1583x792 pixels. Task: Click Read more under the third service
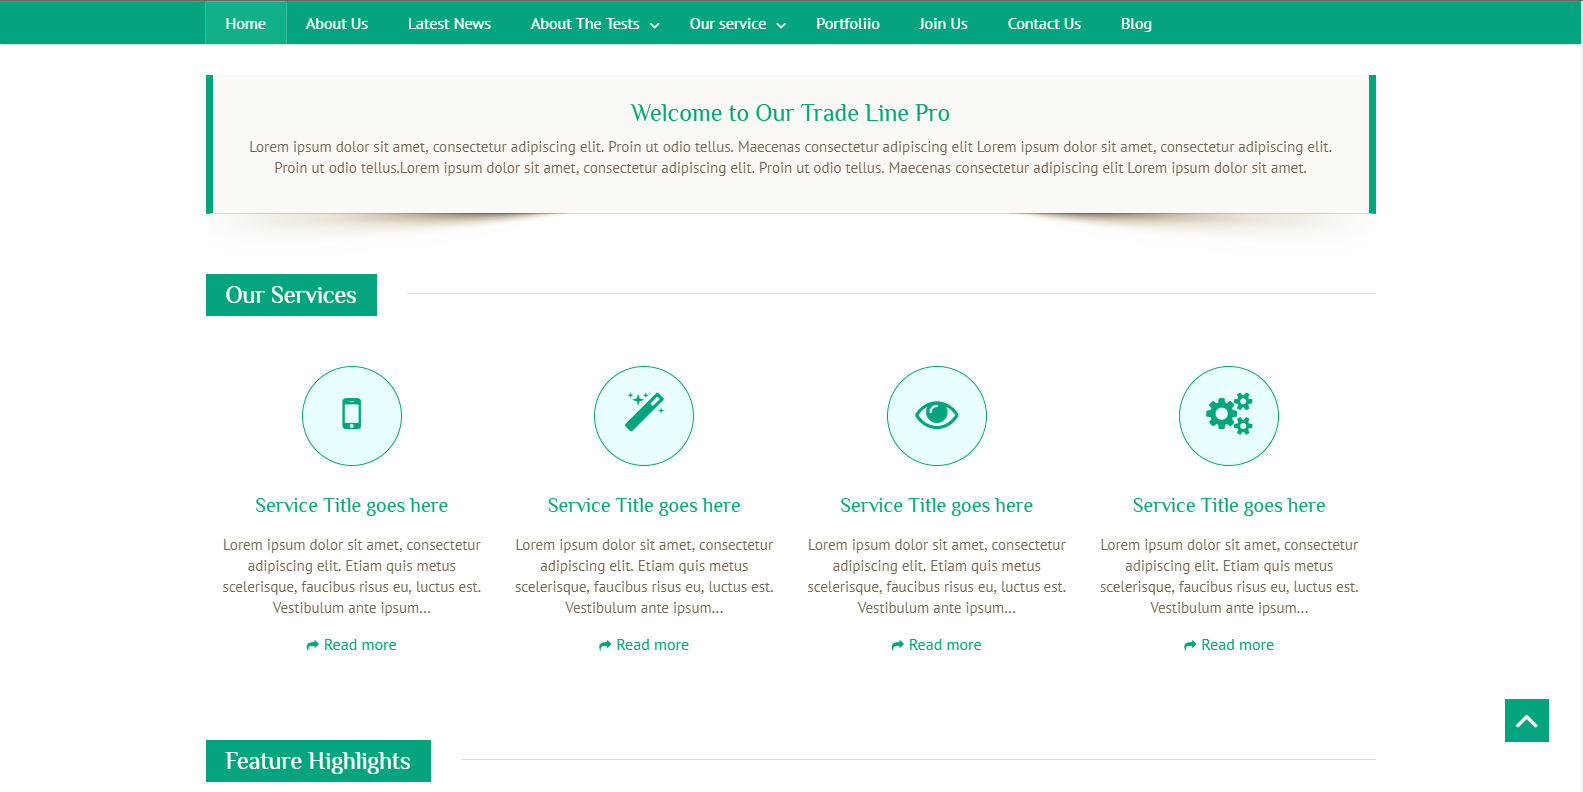[x=945, y=645]
